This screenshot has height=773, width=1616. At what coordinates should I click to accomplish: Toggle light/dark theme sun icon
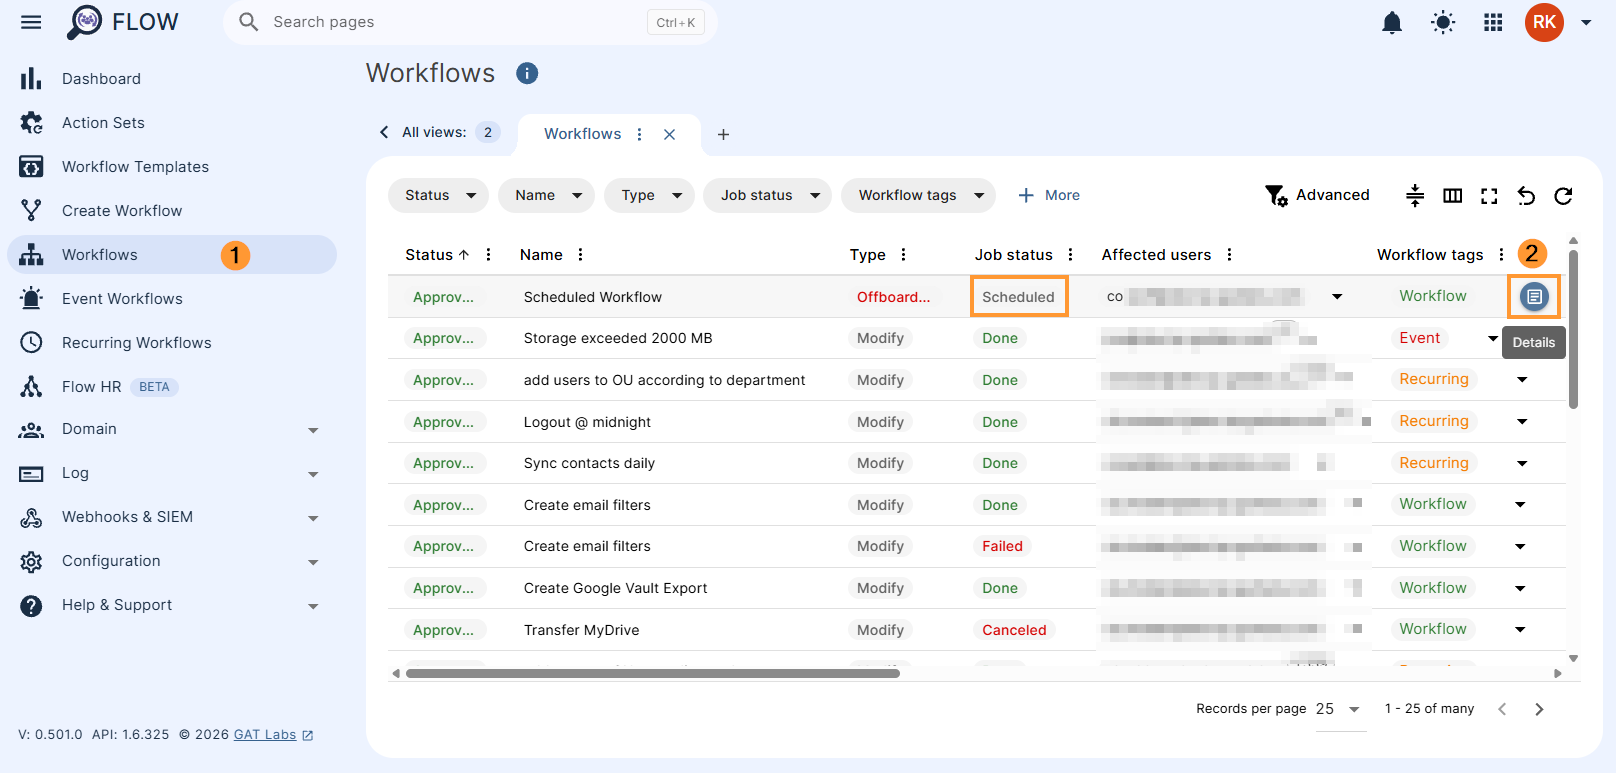coord(1442,22)
